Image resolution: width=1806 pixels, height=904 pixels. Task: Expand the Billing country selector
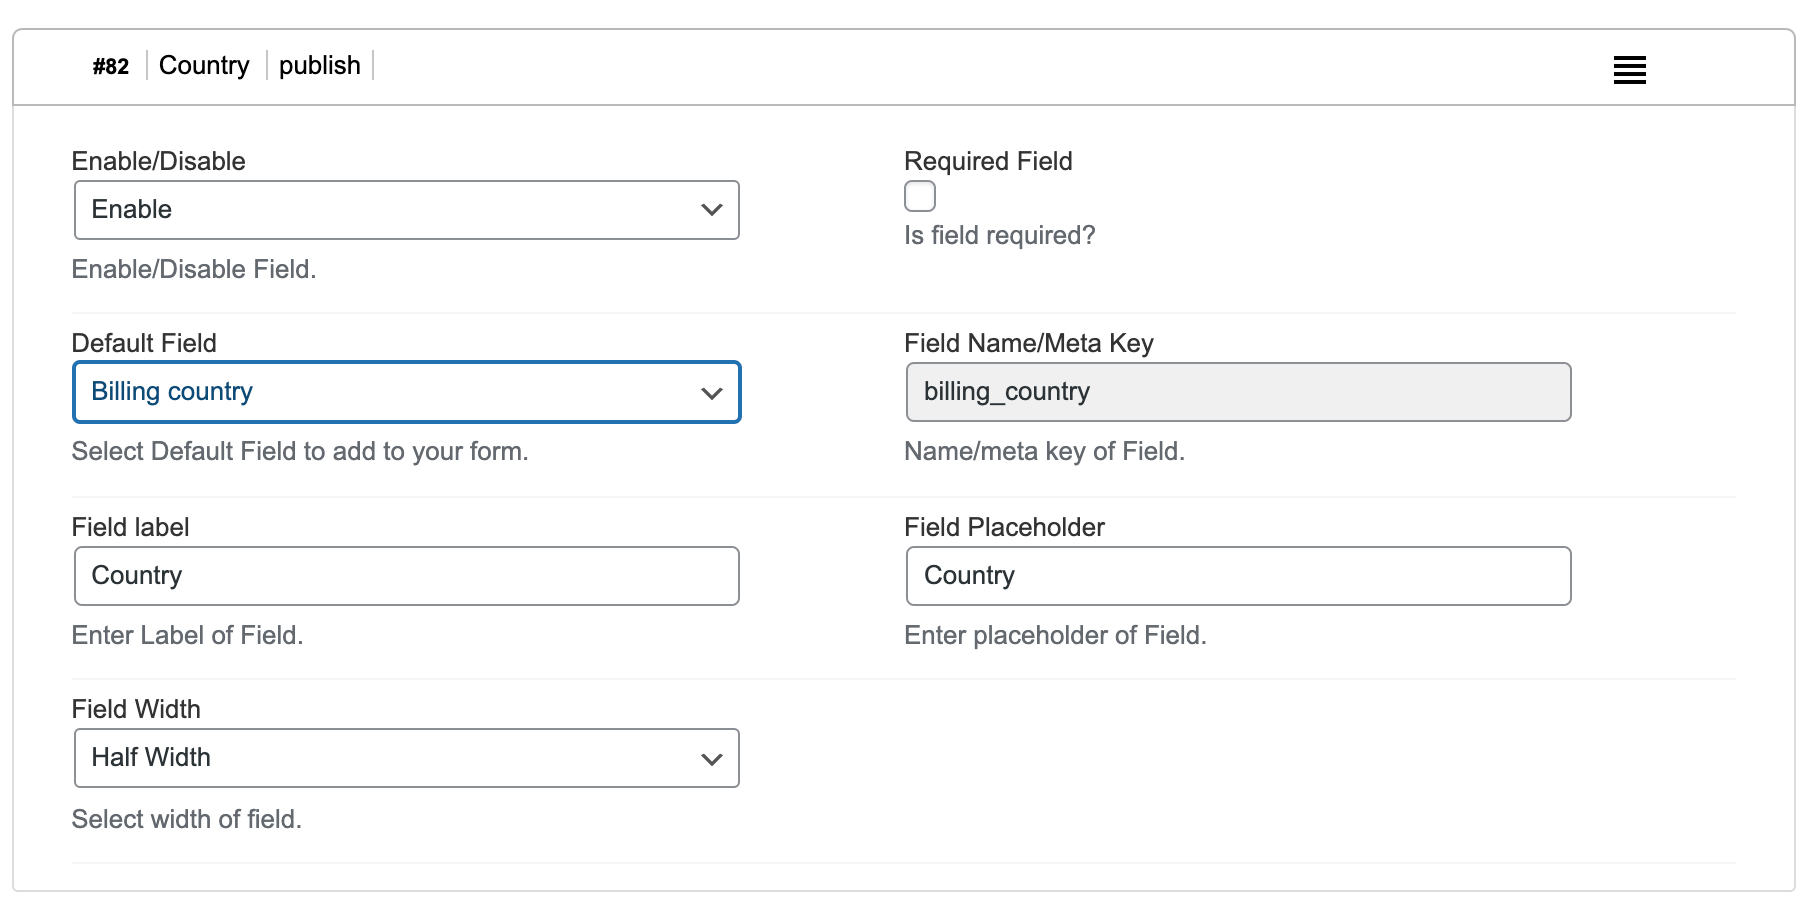(405, 392)
